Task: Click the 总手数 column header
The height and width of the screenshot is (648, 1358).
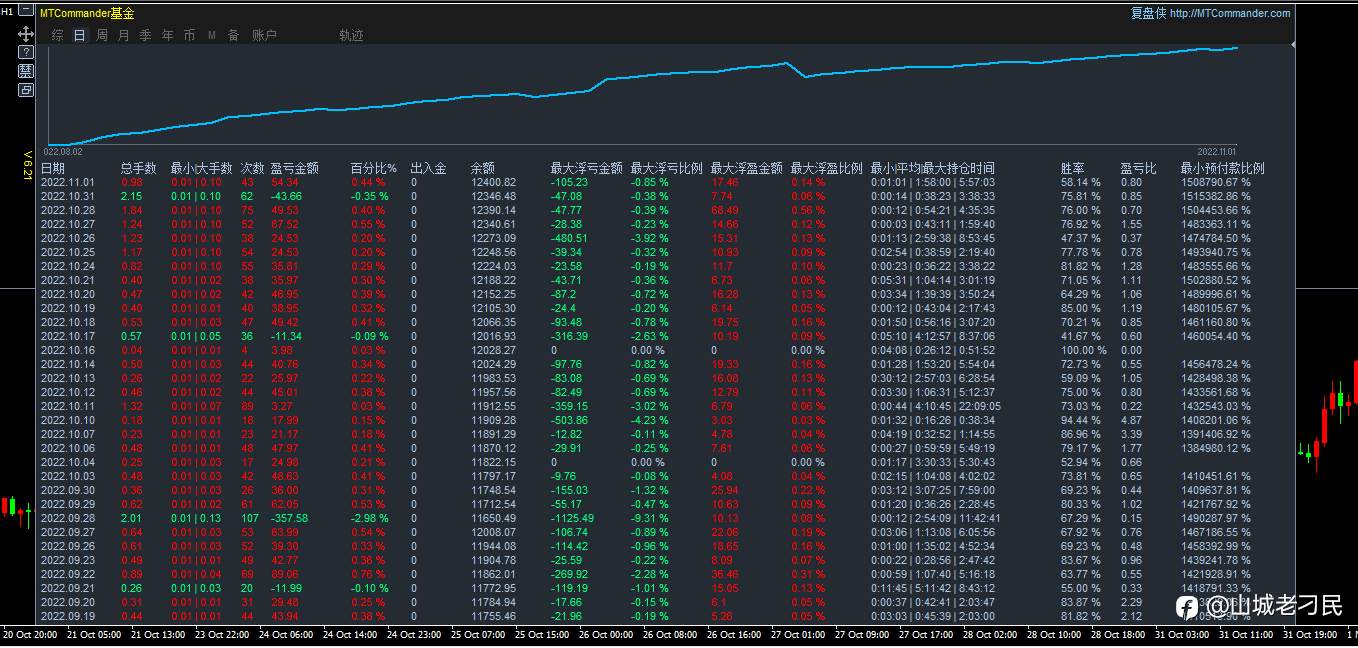Action: coord(139,168)
